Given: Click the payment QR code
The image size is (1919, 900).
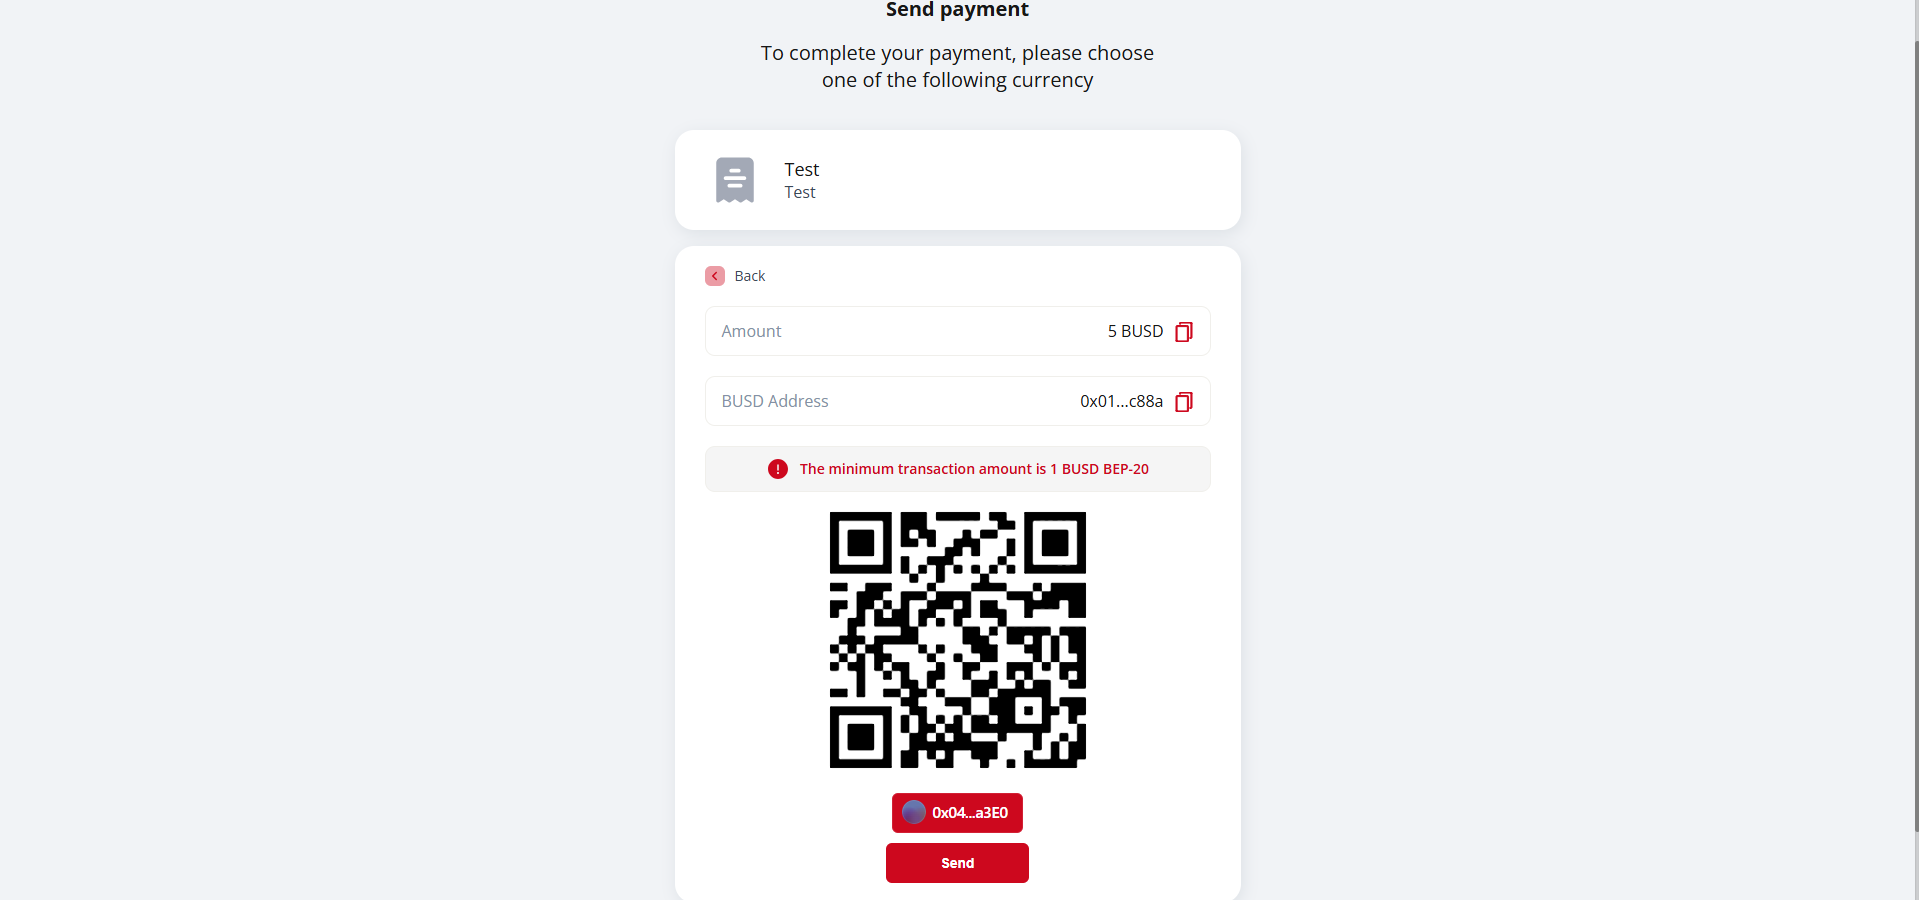Looking at the screenshot, I should (958, 640).
